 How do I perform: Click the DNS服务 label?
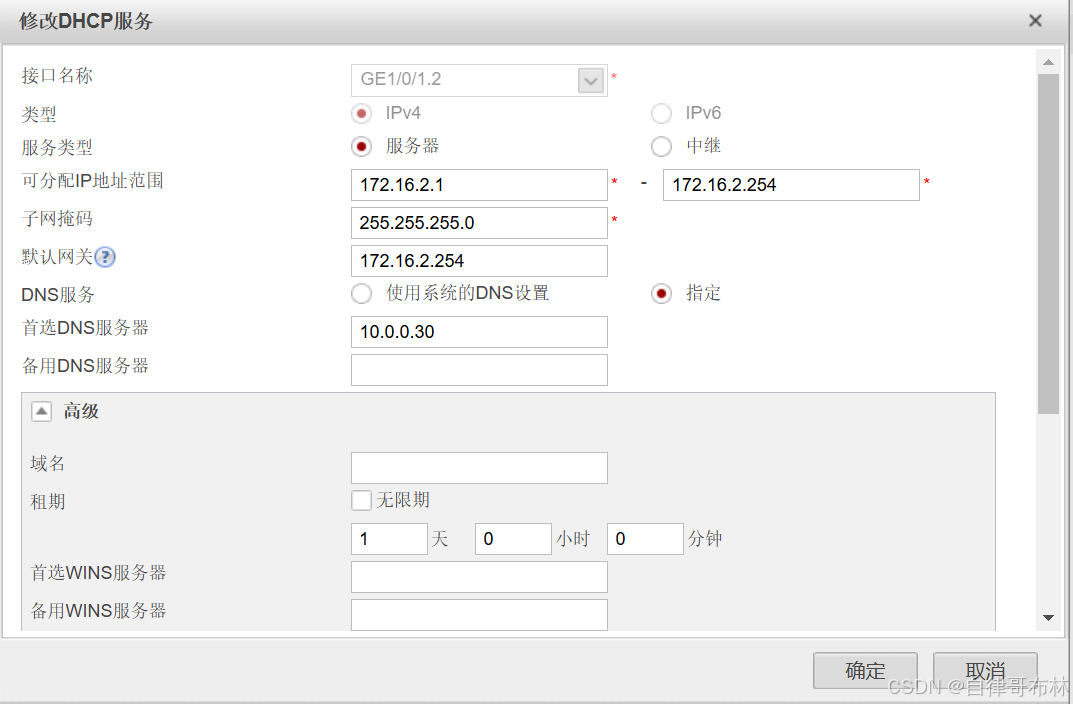pyautogui.click(x=58, y=295)
